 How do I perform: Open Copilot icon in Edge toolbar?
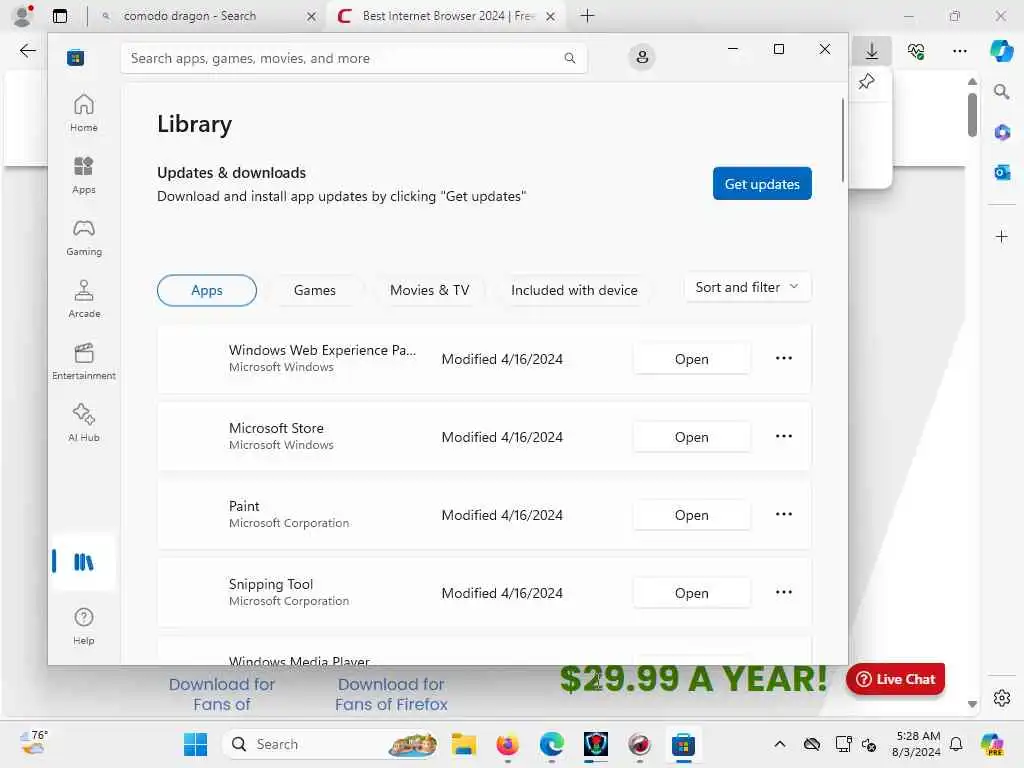click(1000, 50)
